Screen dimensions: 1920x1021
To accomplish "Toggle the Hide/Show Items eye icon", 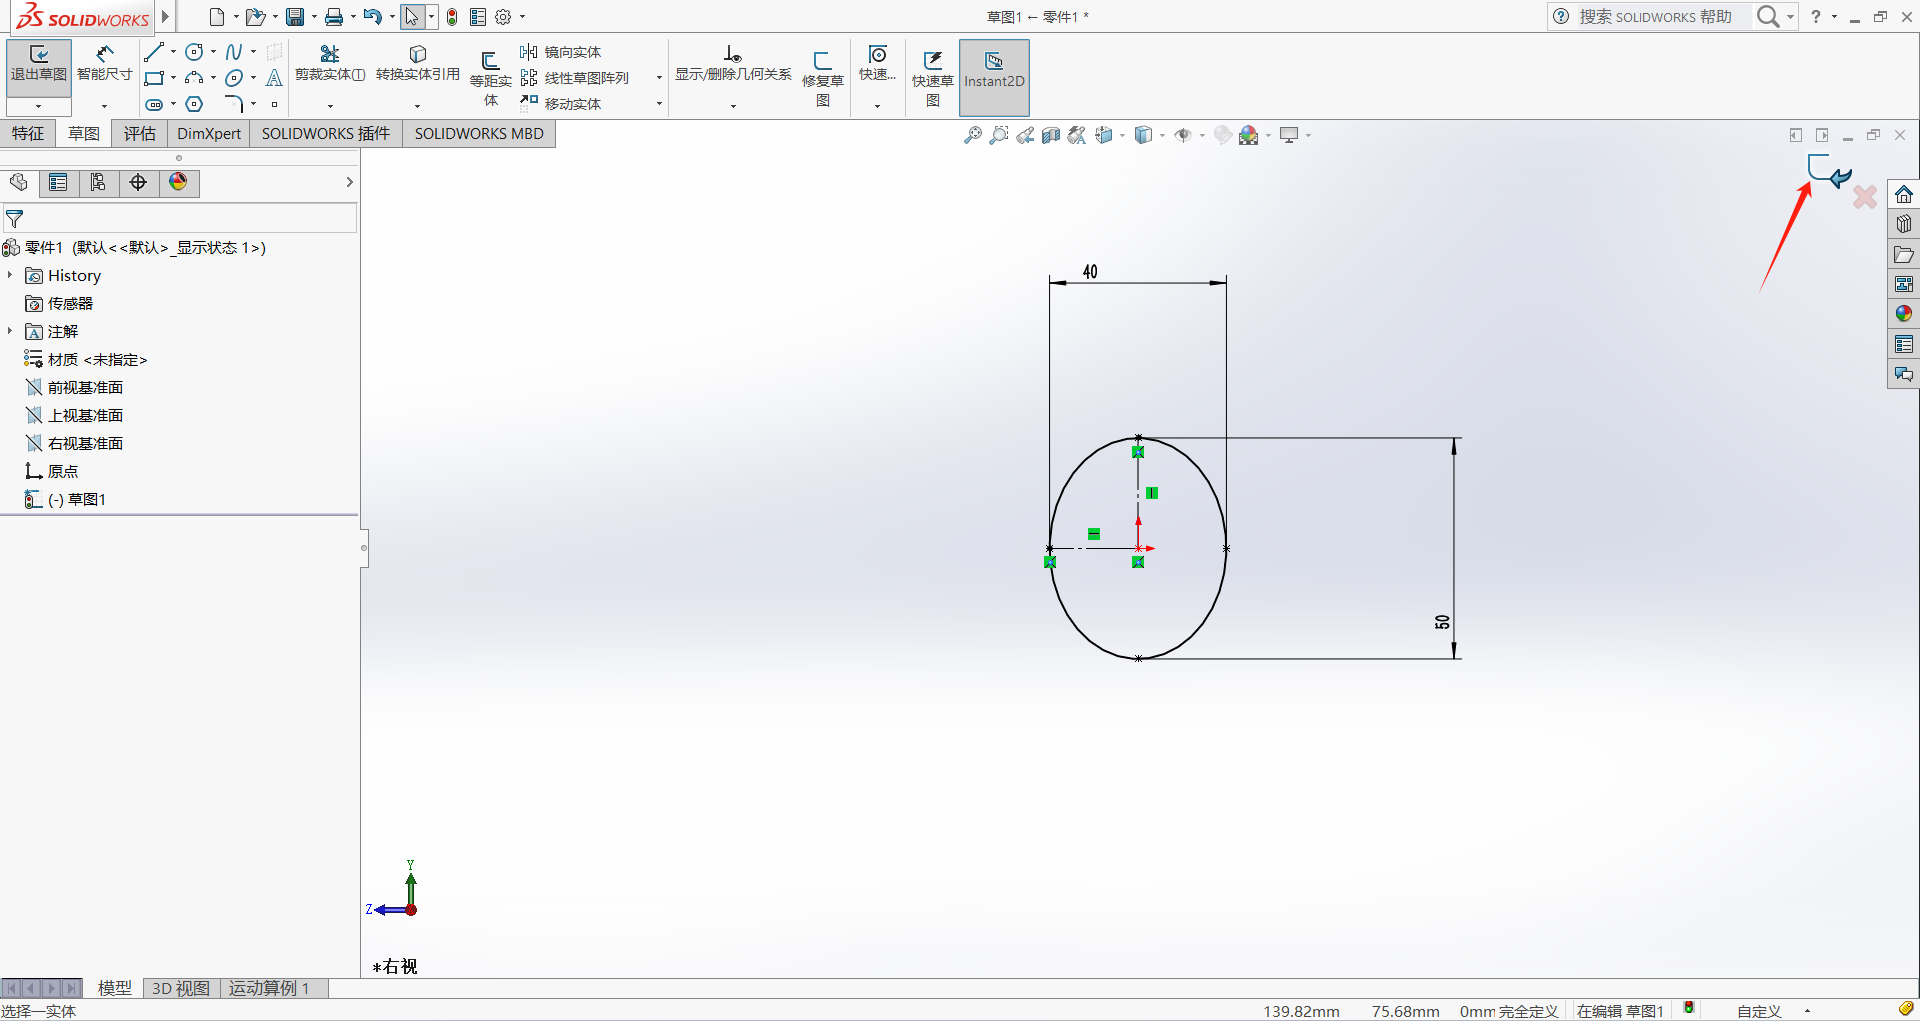I will tap(1183, 135).
